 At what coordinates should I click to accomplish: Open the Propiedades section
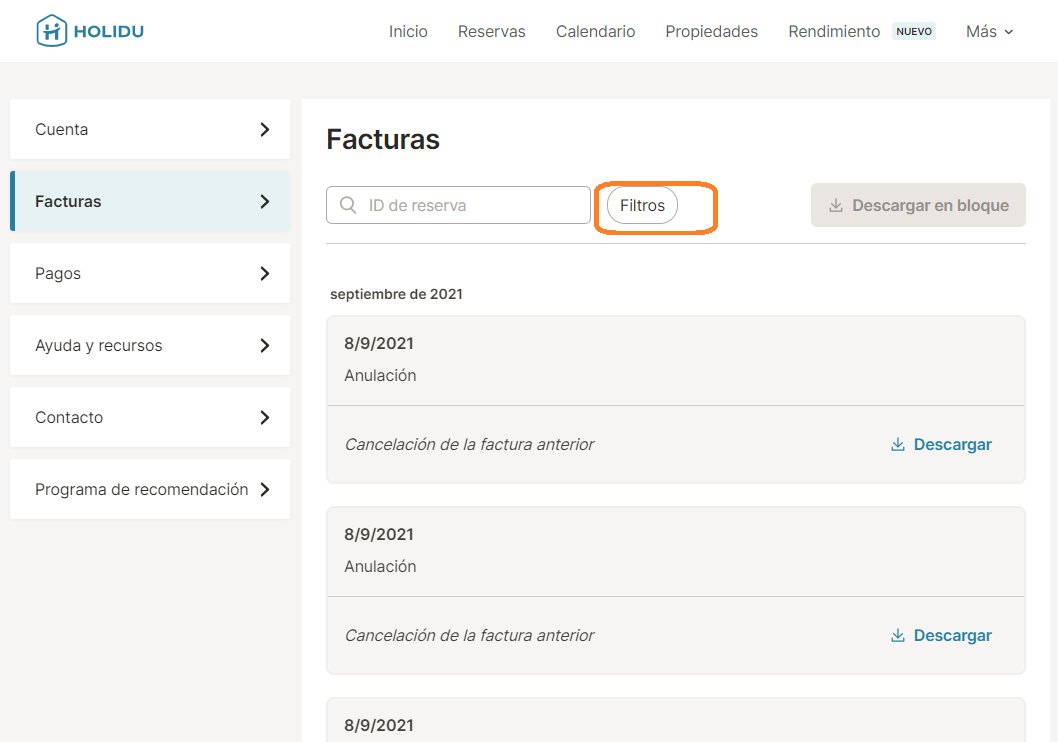pos(711,32)
